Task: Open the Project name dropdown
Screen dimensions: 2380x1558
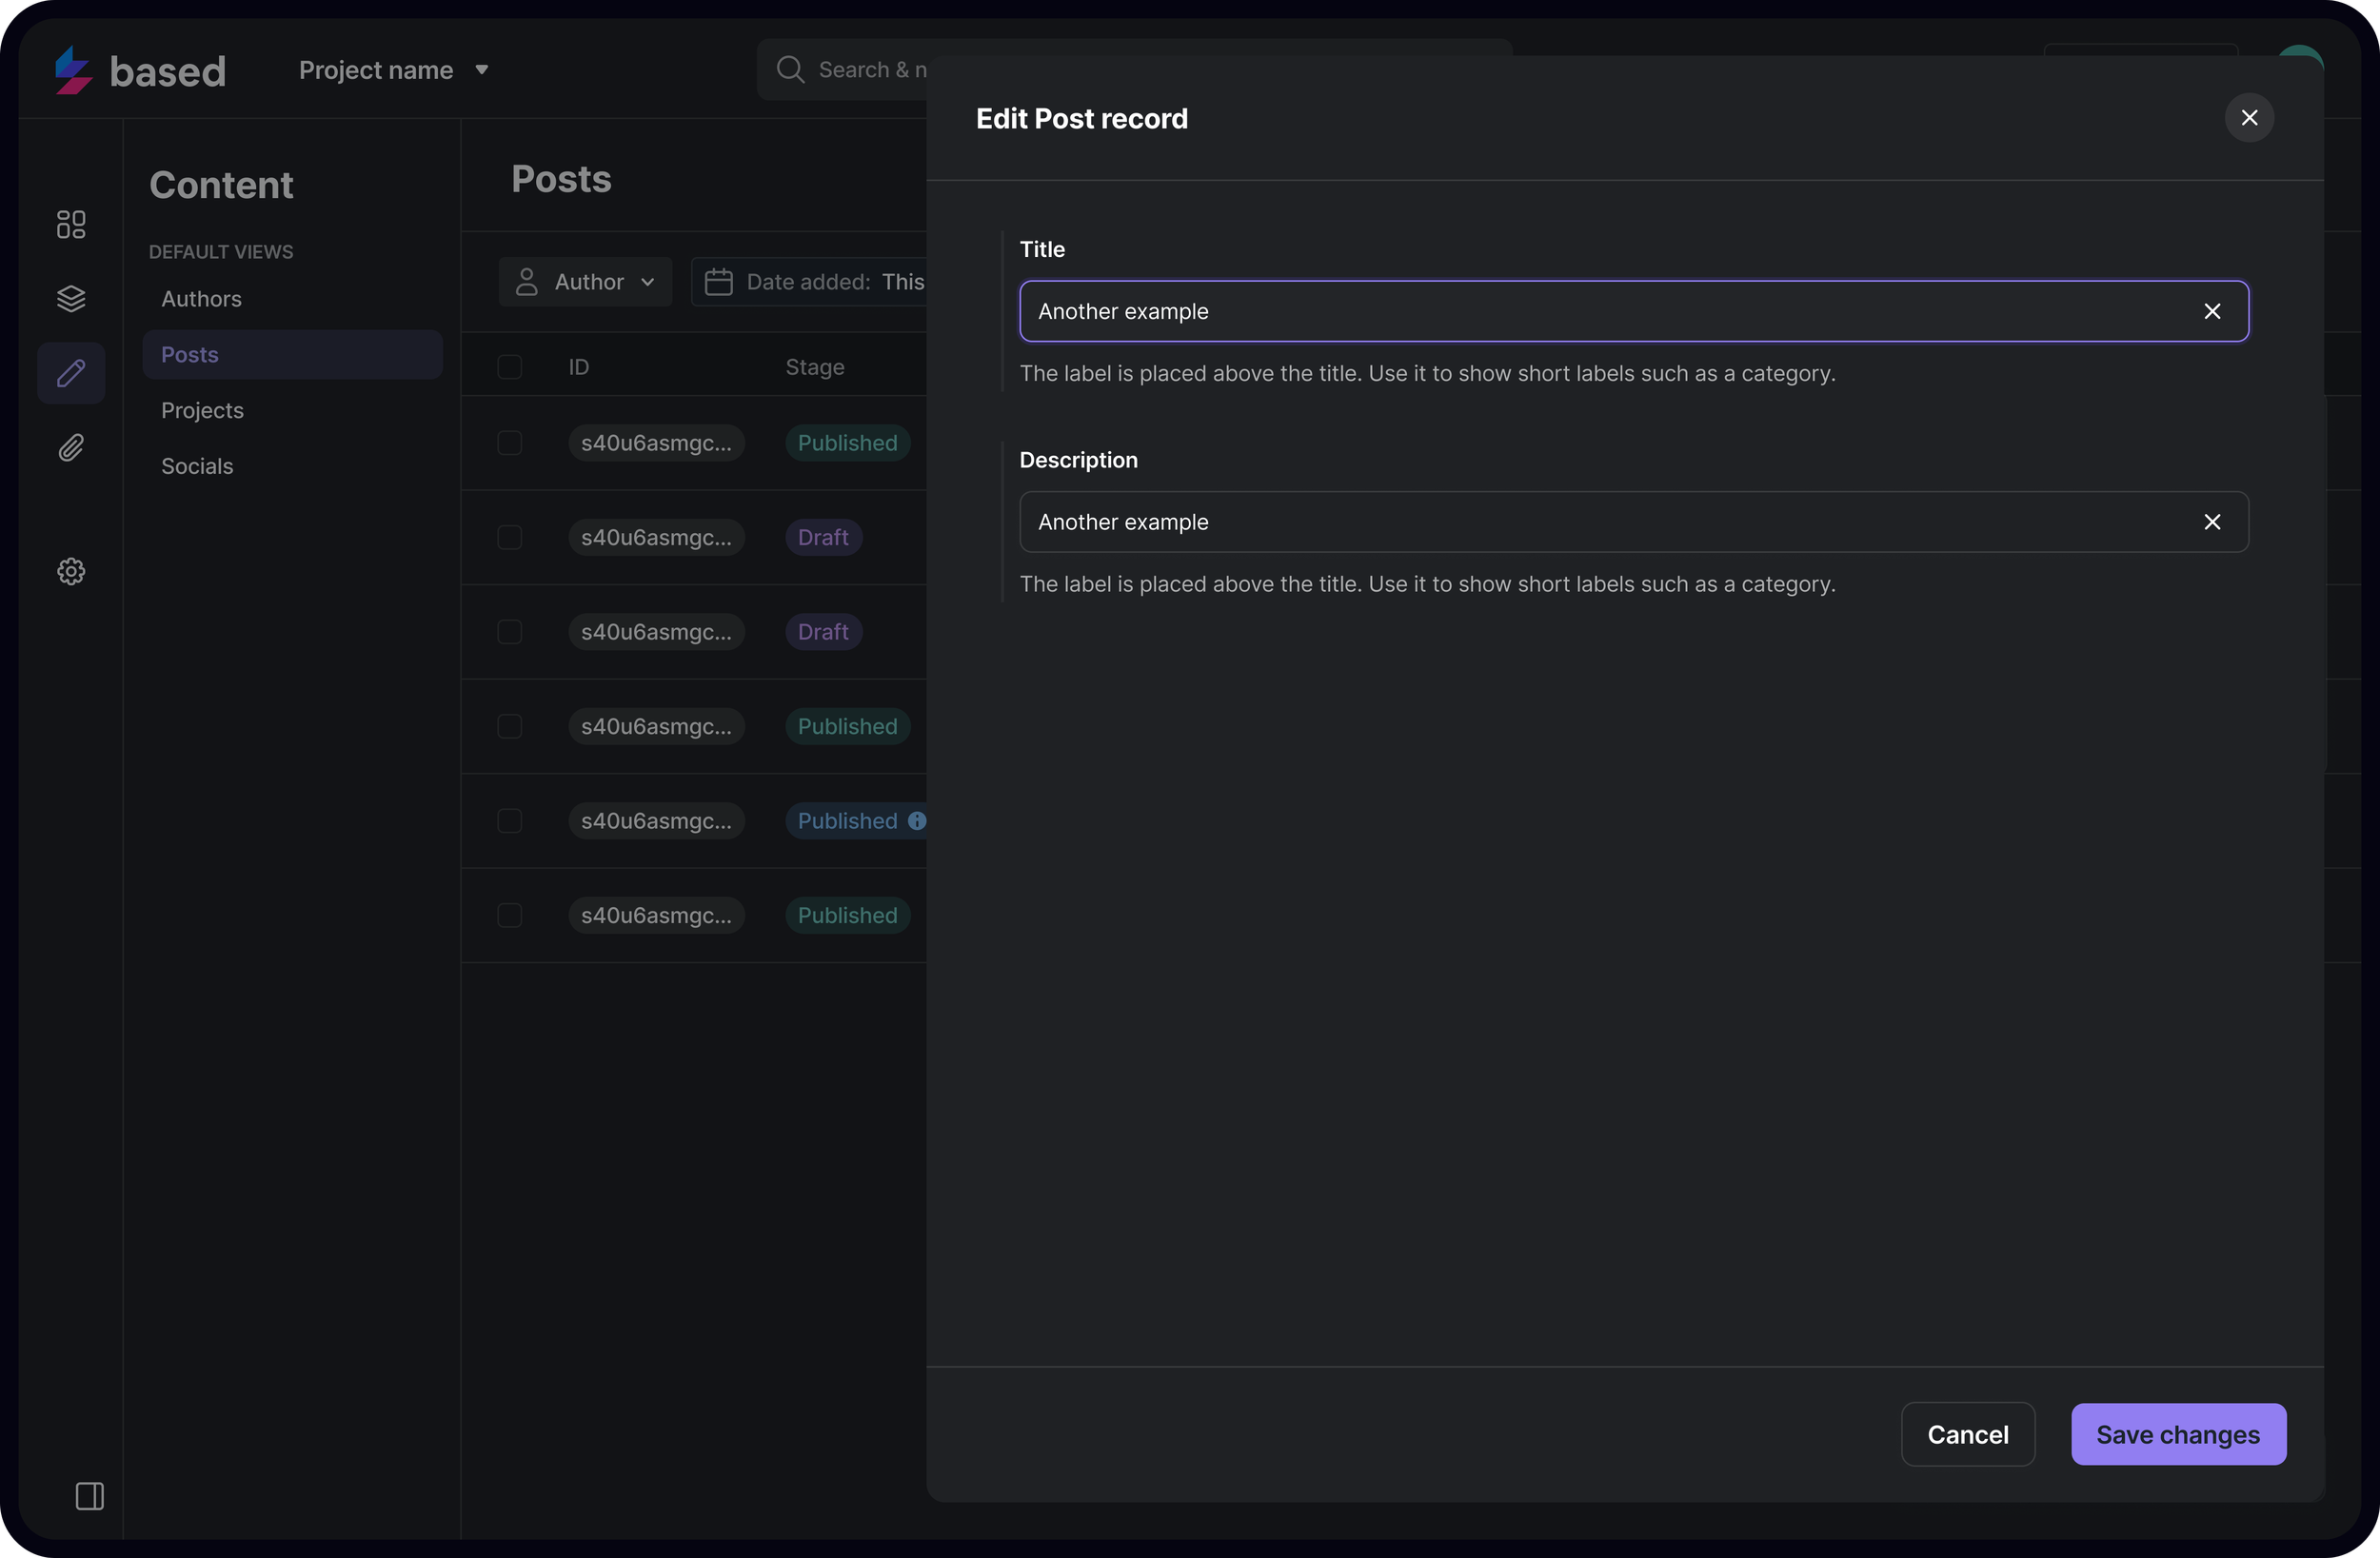Action: point(393,70)
